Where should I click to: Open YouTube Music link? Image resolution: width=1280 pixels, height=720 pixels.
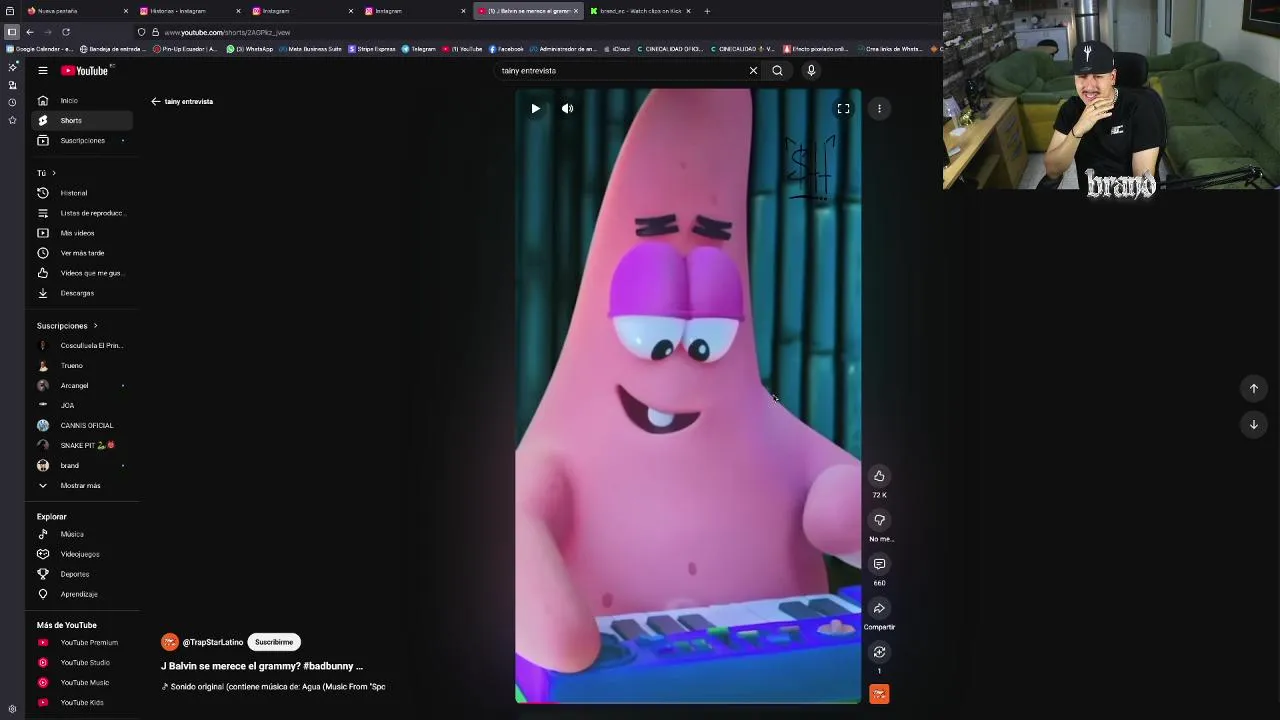pos(80,682)
